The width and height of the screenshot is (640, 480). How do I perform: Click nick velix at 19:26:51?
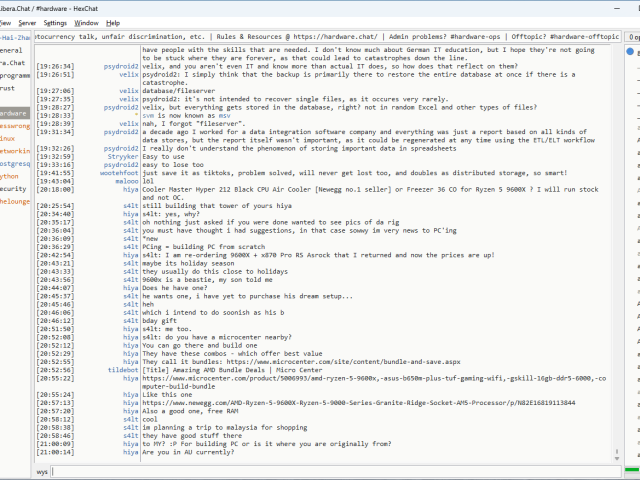[129, 75]
